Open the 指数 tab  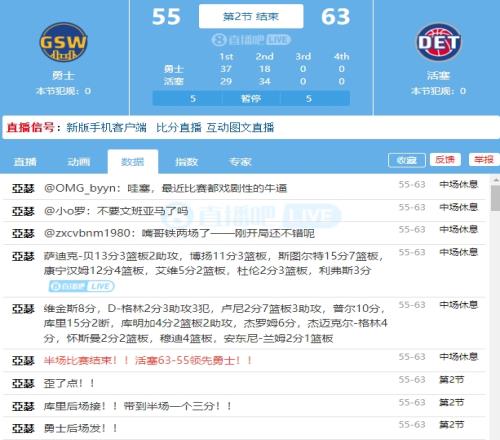[x=187, y=162]
